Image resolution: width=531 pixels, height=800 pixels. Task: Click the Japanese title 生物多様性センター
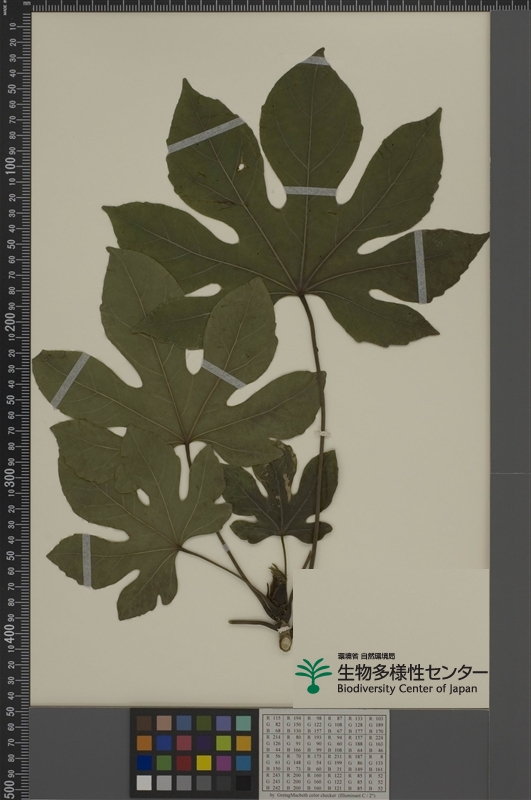coord(412,673)
